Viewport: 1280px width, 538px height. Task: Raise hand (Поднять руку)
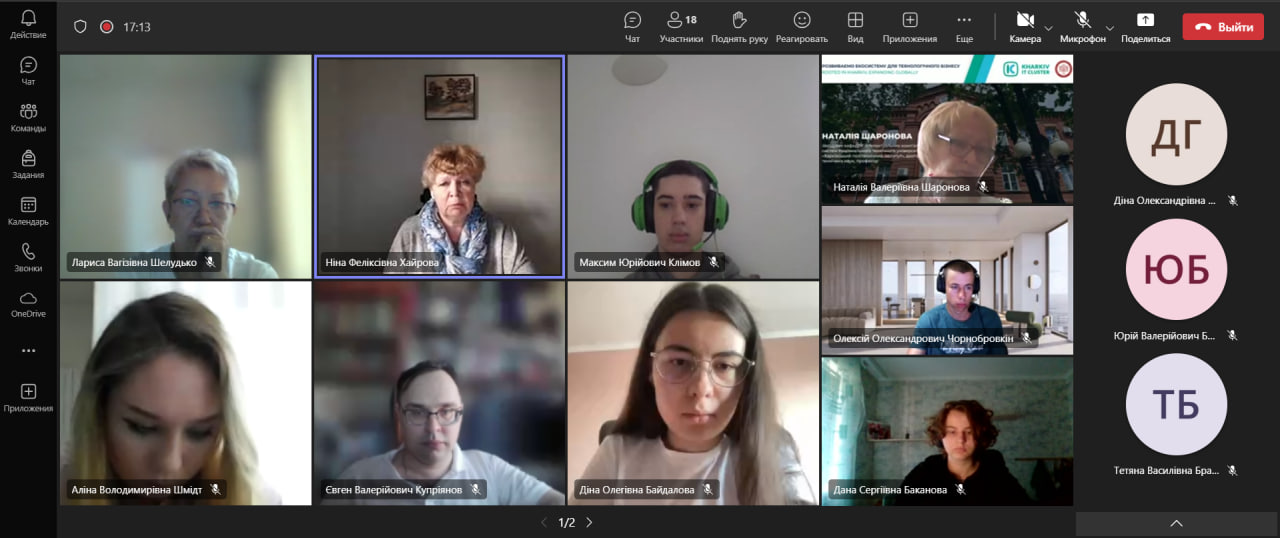[739, 27]
